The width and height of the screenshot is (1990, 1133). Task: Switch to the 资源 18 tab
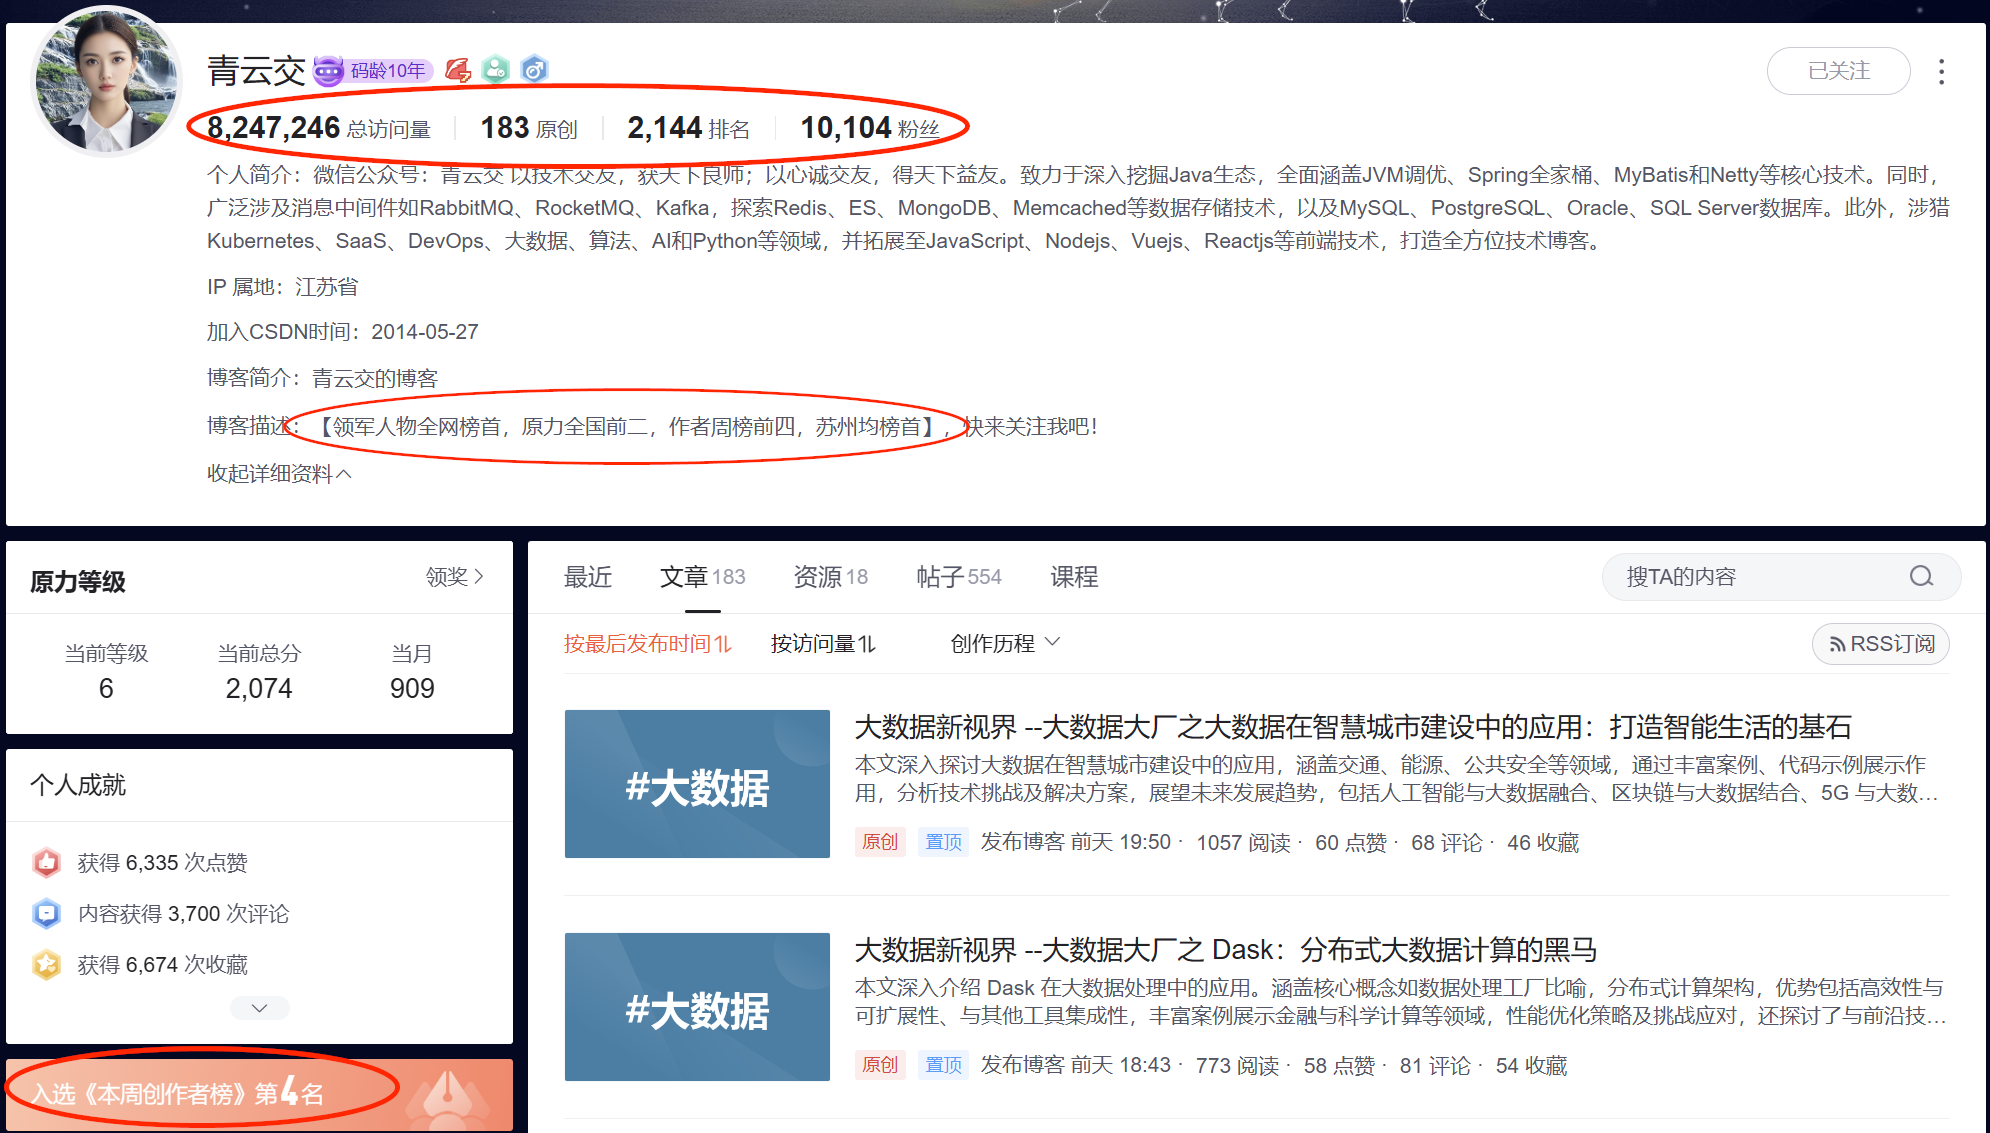point(830,577)
